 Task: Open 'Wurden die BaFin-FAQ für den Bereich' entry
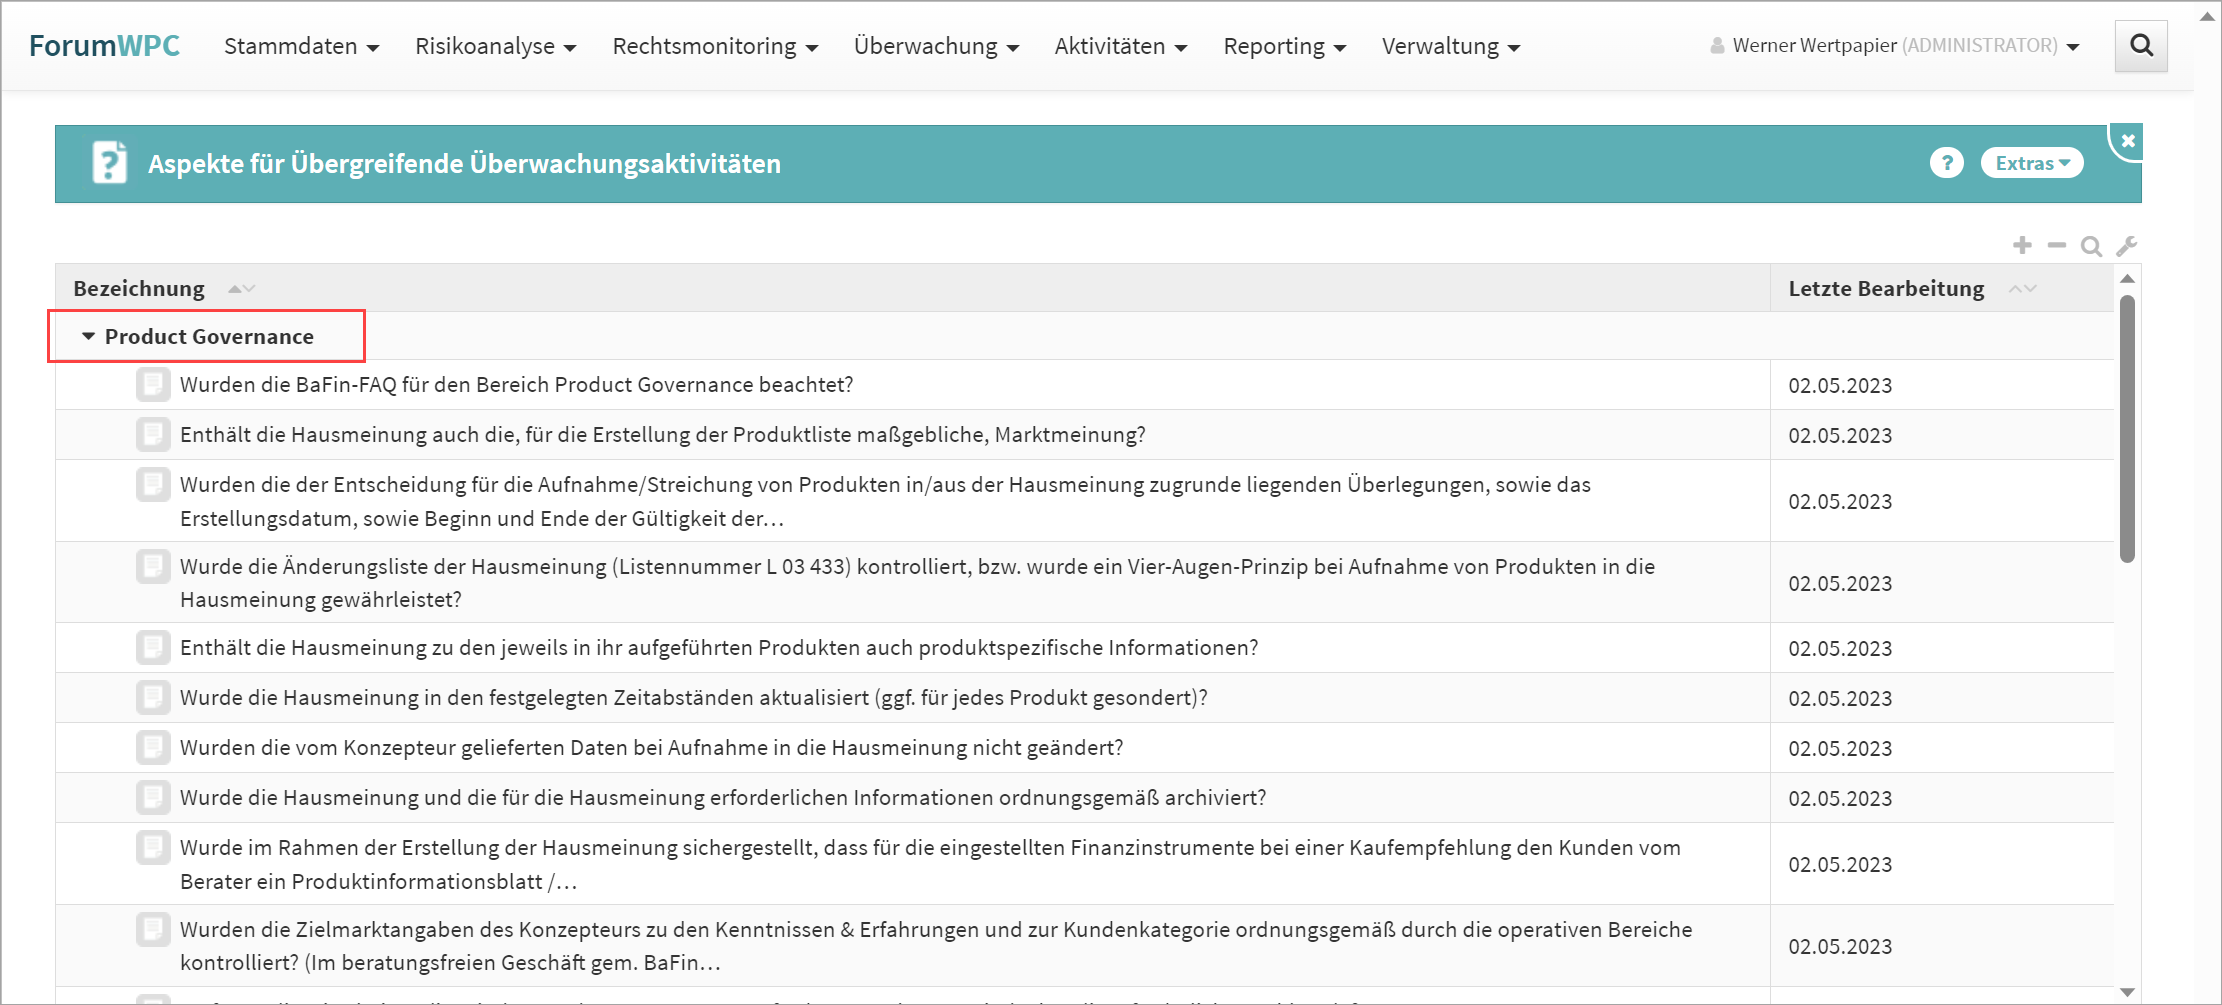click(x=516, y=385)
